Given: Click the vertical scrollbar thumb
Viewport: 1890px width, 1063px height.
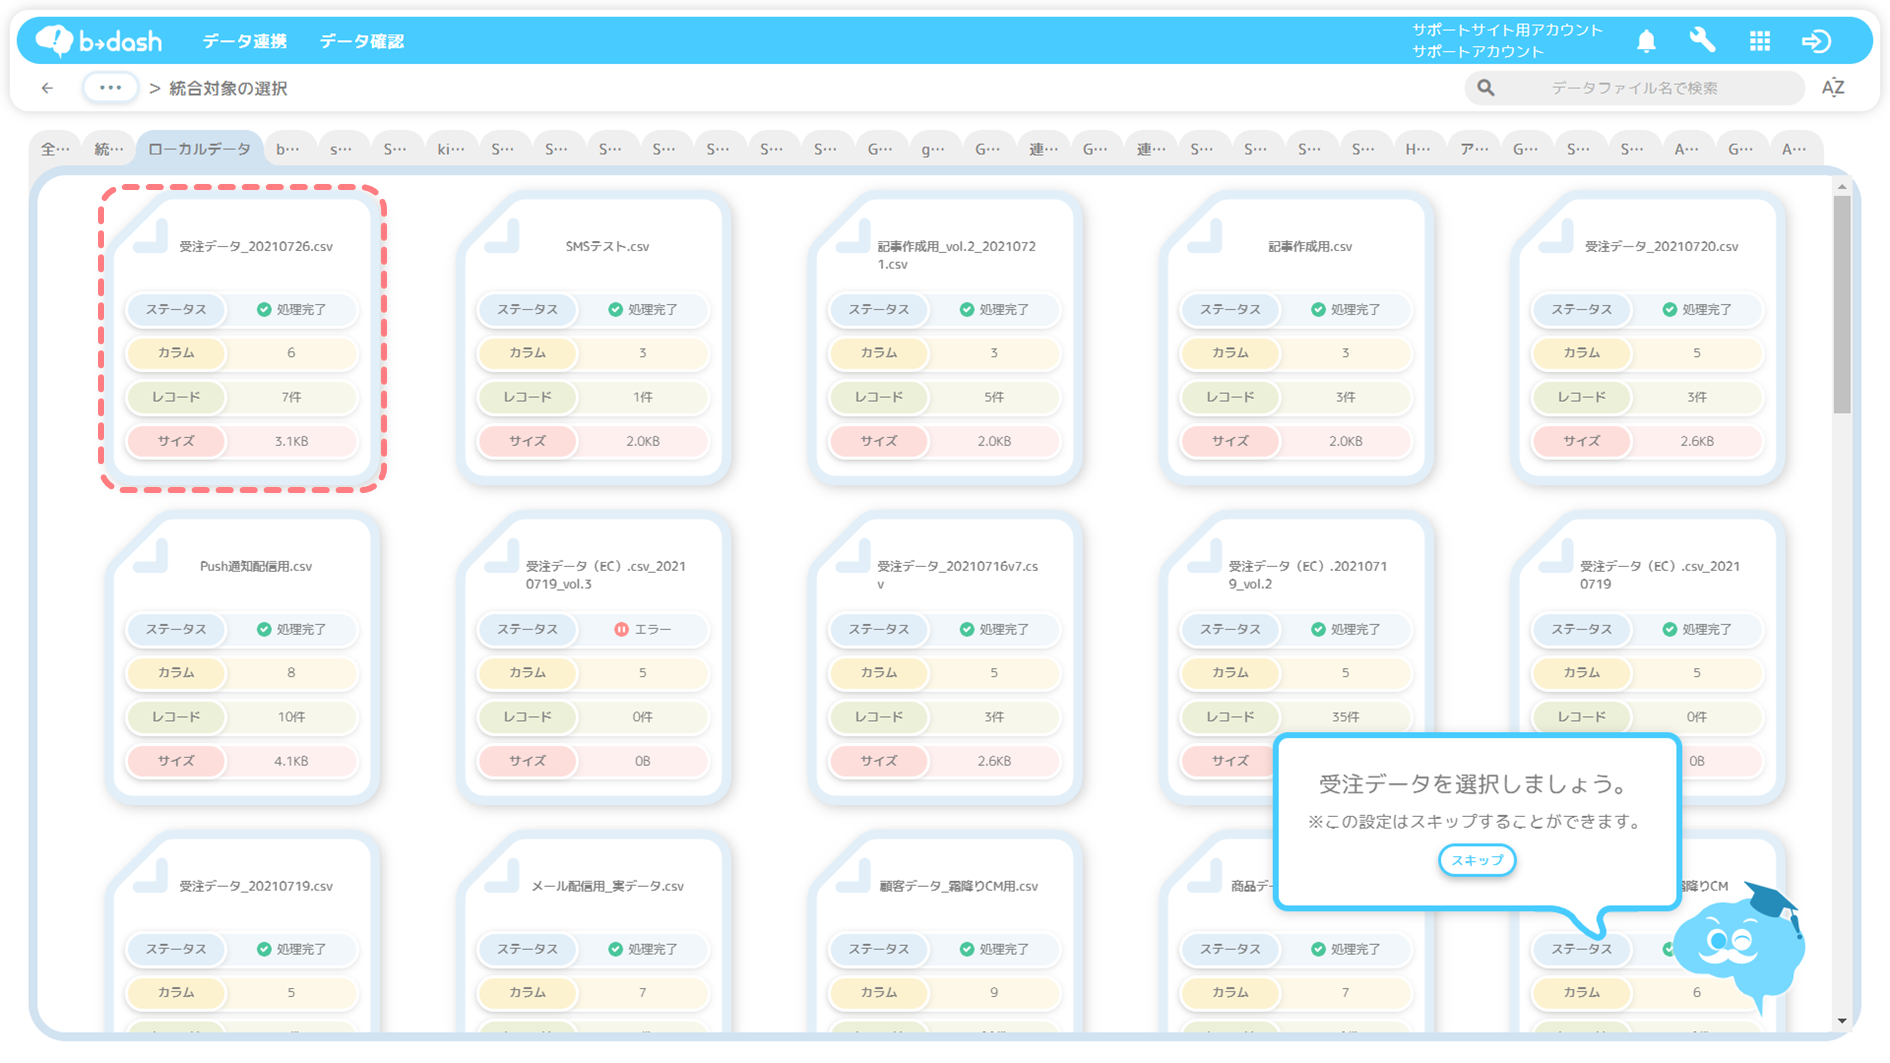Looking at the screenshot, I should pyautogui.click(x=1842, y=304).
